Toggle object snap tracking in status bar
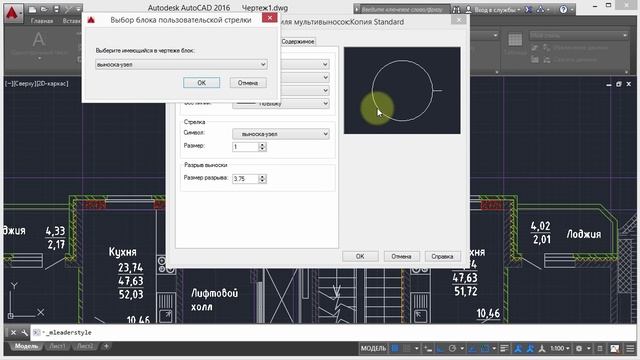Screen dimensions: 640x360 [472, 349]
